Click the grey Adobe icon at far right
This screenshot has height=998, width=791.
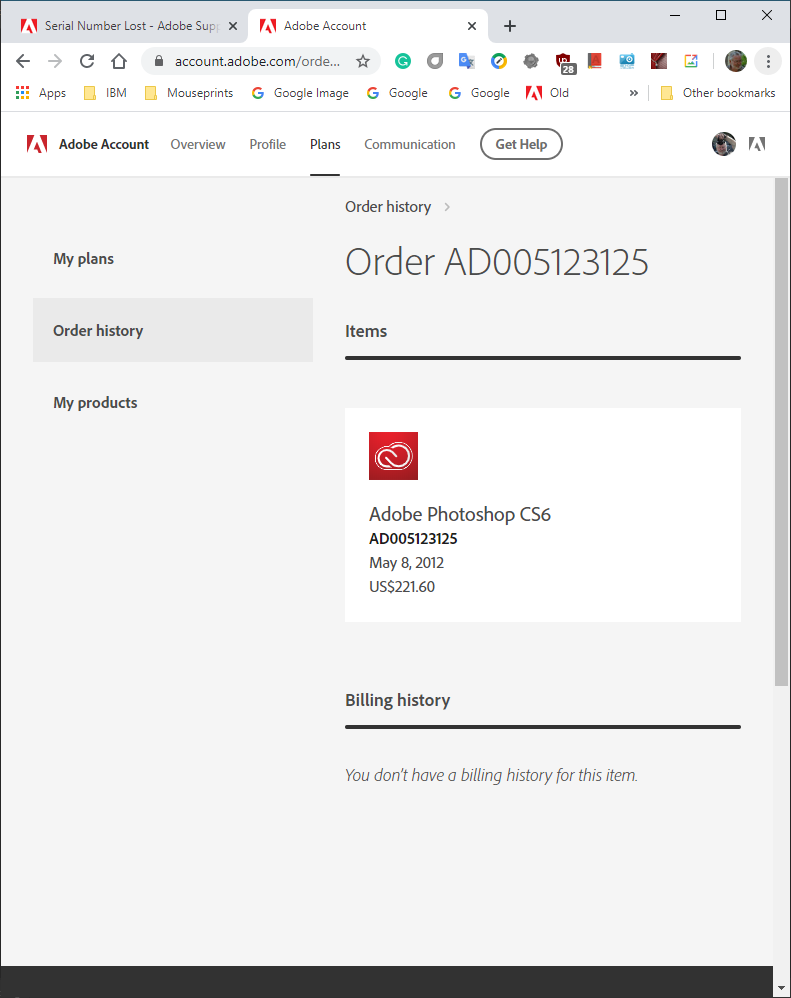click(757, 144)
